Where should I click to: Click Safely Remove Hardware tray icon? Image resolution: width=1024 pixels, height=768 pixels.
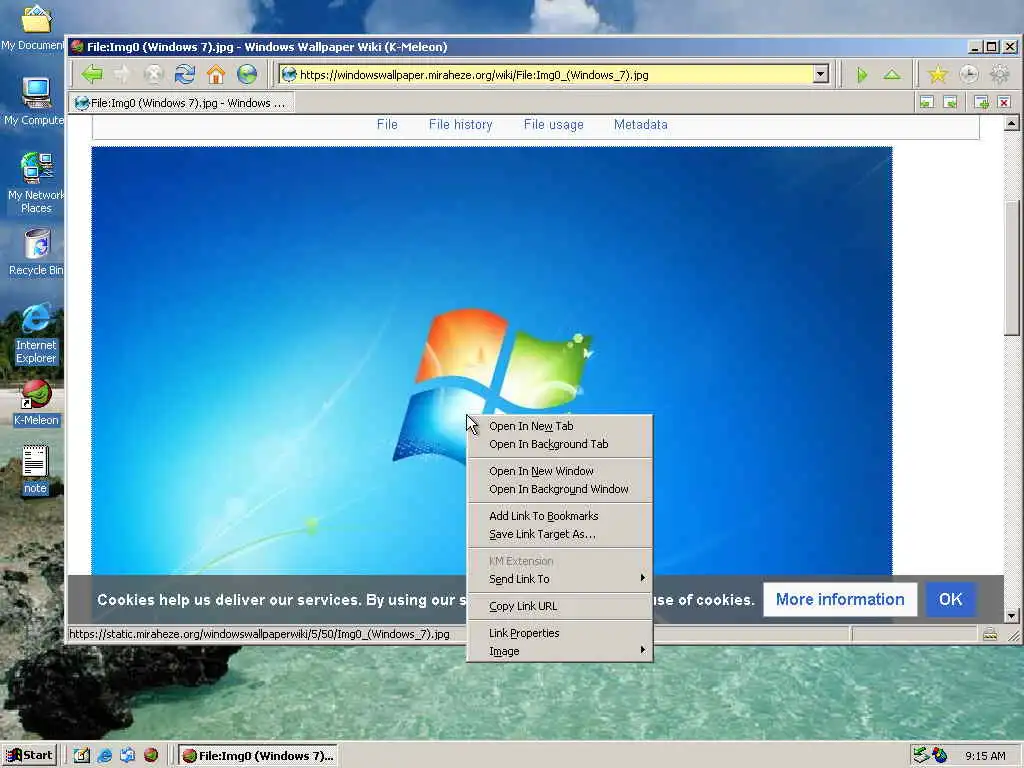pyautogui.click(x=921, y=755)
